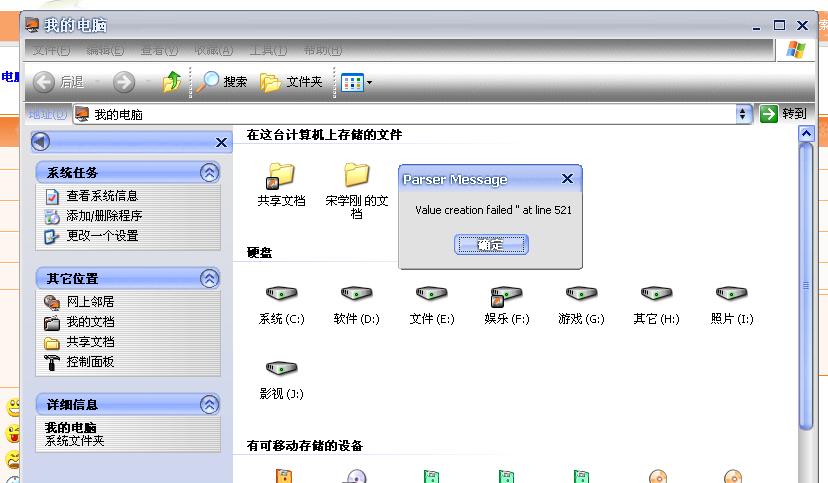Open the Views icon in toolbar

pos(352,82)
